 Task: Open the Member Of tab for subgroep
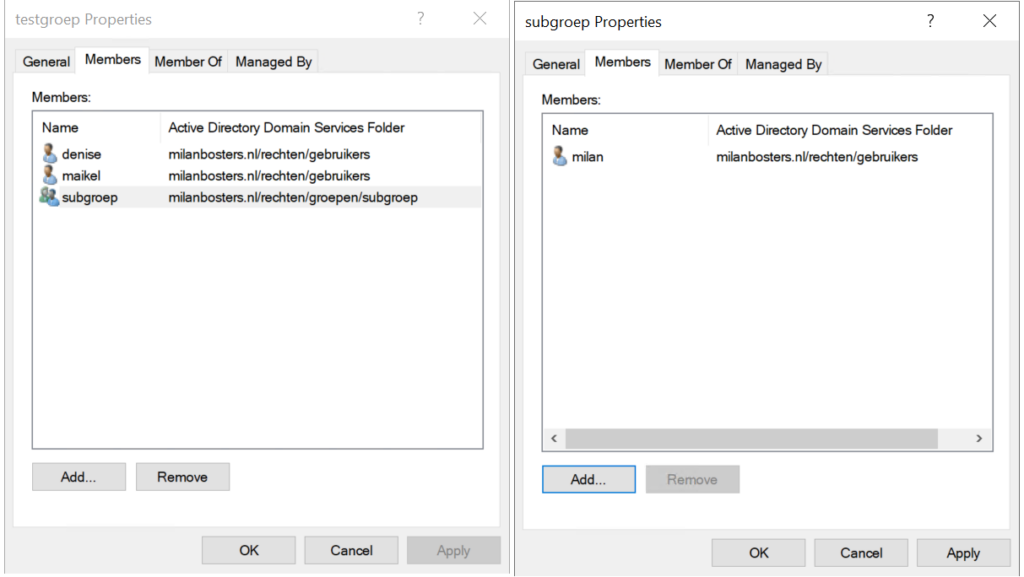coord(697,63)
